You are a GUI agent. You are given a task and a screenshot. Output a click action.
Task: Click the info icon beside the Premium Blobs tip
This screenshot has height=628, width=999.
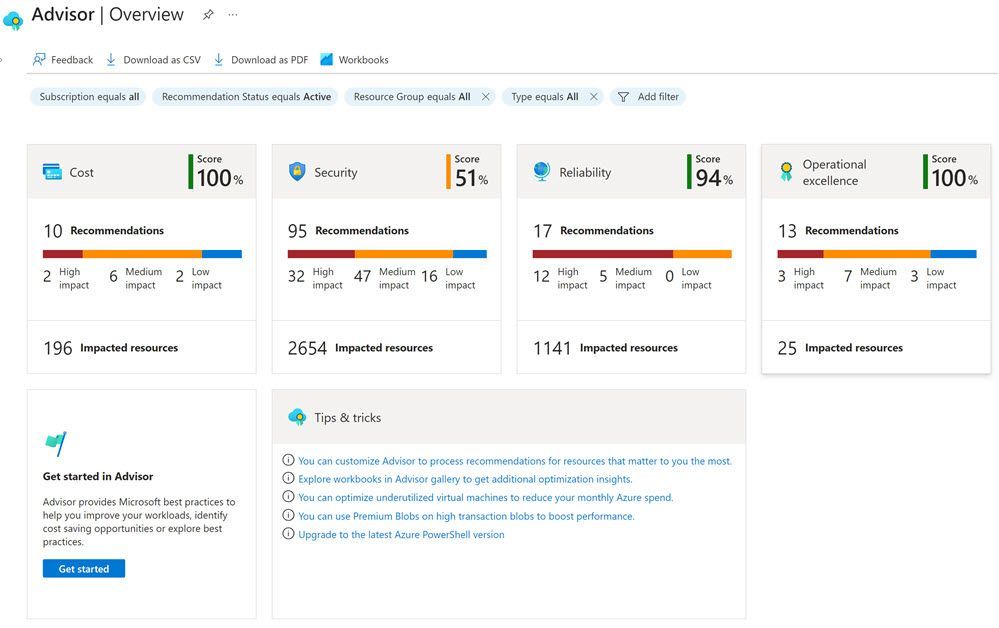(288, 515)
